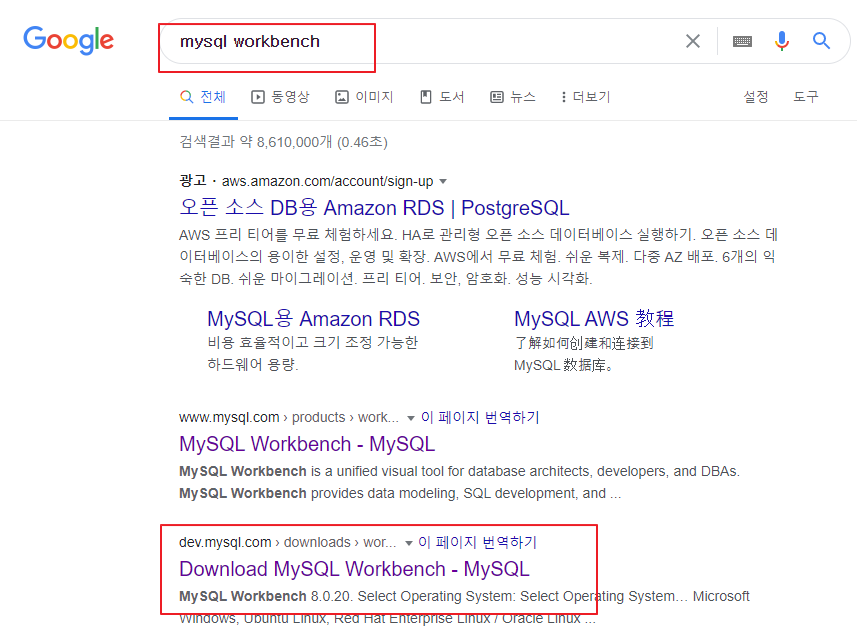Click the book icon beside 도서
Image resolution: width=857 pixels, height=636 pixels.
pyautogui.click(x=426, y=97)
